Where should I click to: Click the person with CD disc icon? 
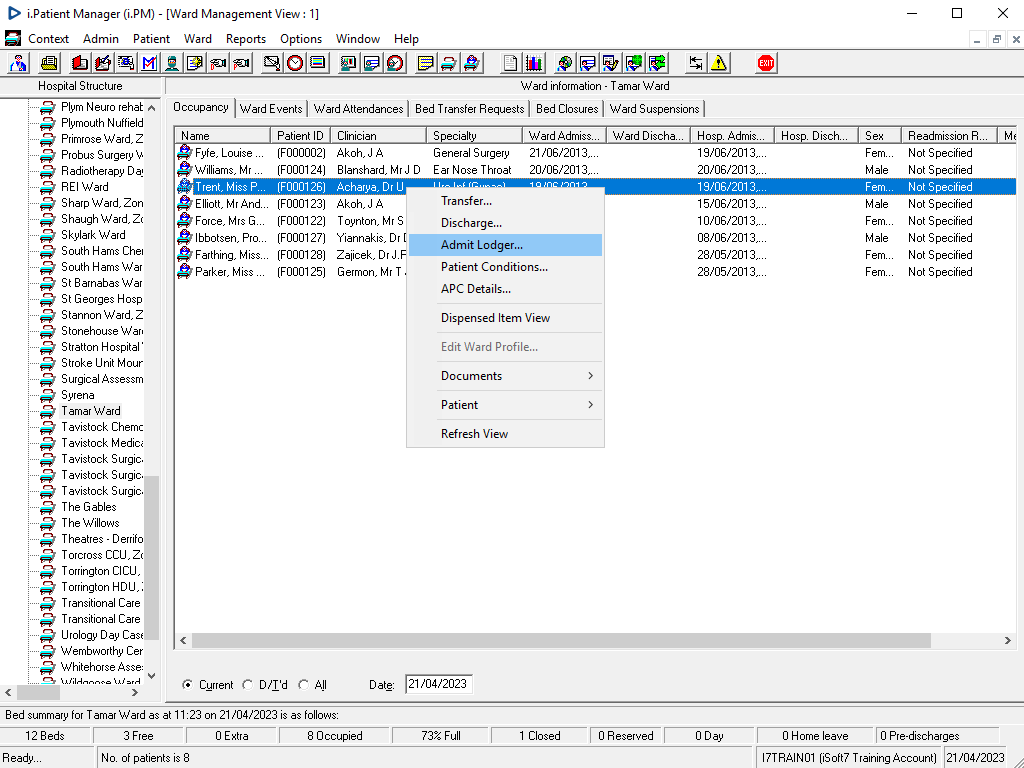[564, 63]
